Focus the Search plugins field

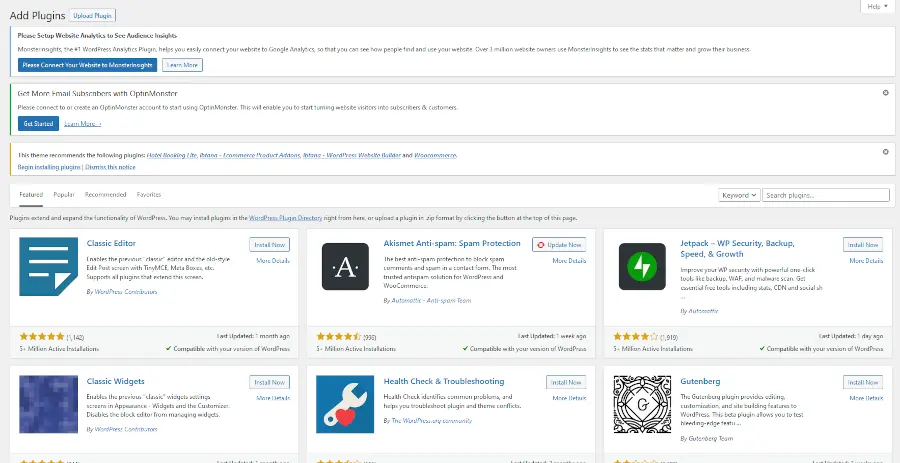click(826, 195)
